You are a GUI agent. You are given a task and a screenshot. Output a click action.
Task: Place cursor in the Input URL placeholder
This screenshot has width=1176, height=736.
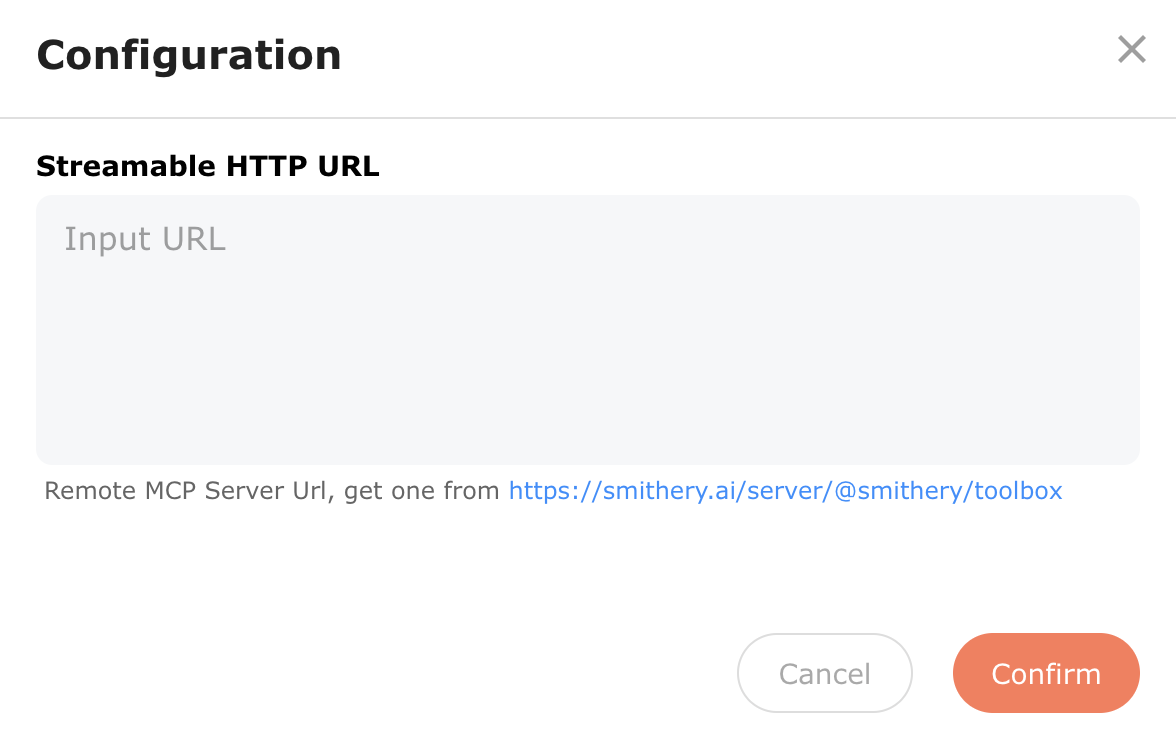point(146,239)
